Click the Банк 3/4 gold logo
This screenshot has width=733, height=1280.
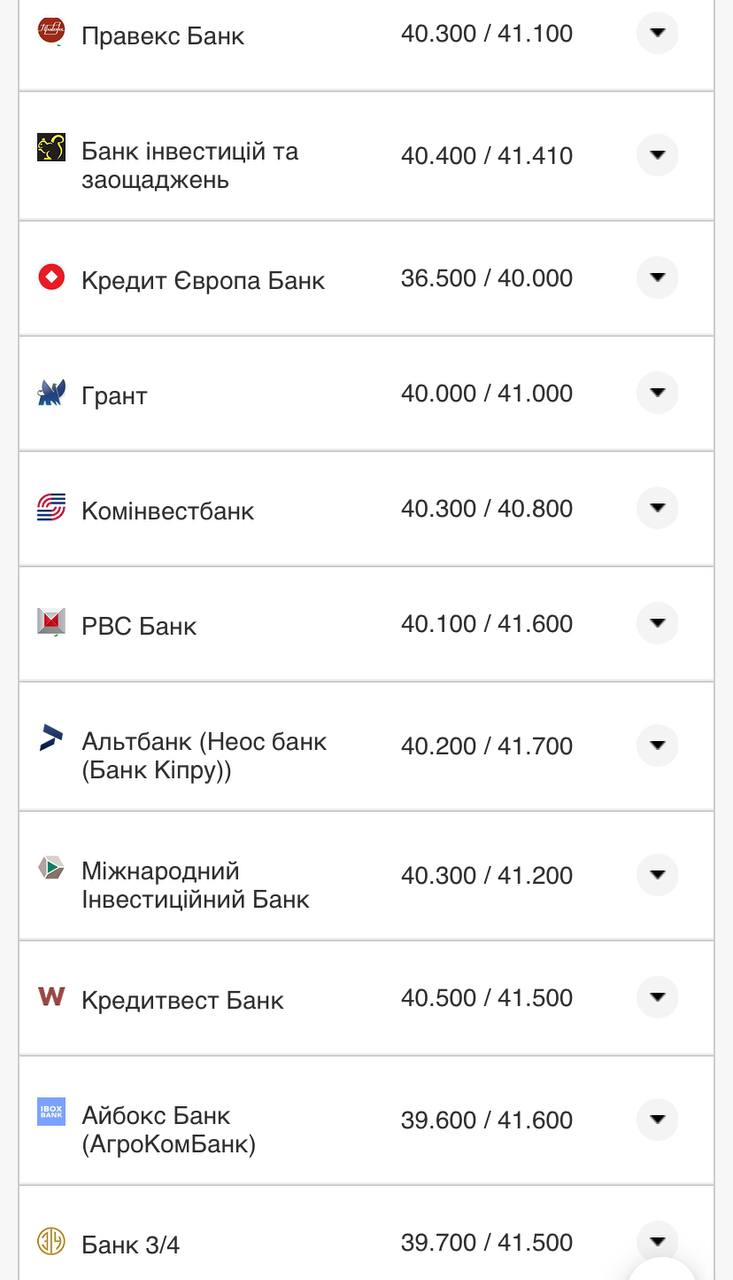point(51,1241)
